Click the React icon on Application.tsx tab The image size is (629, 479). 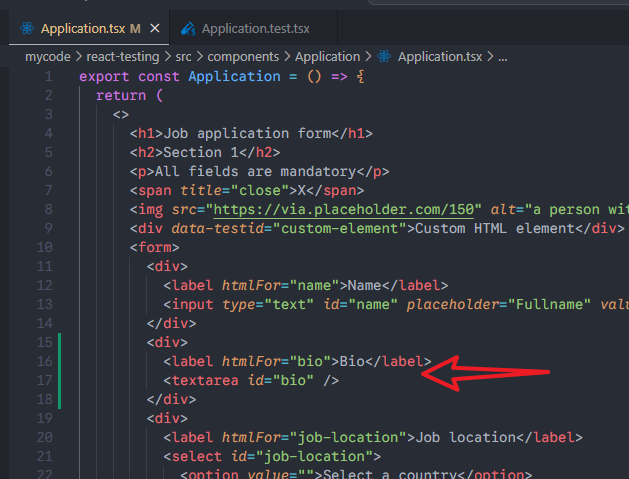click(x=27, y=28)
